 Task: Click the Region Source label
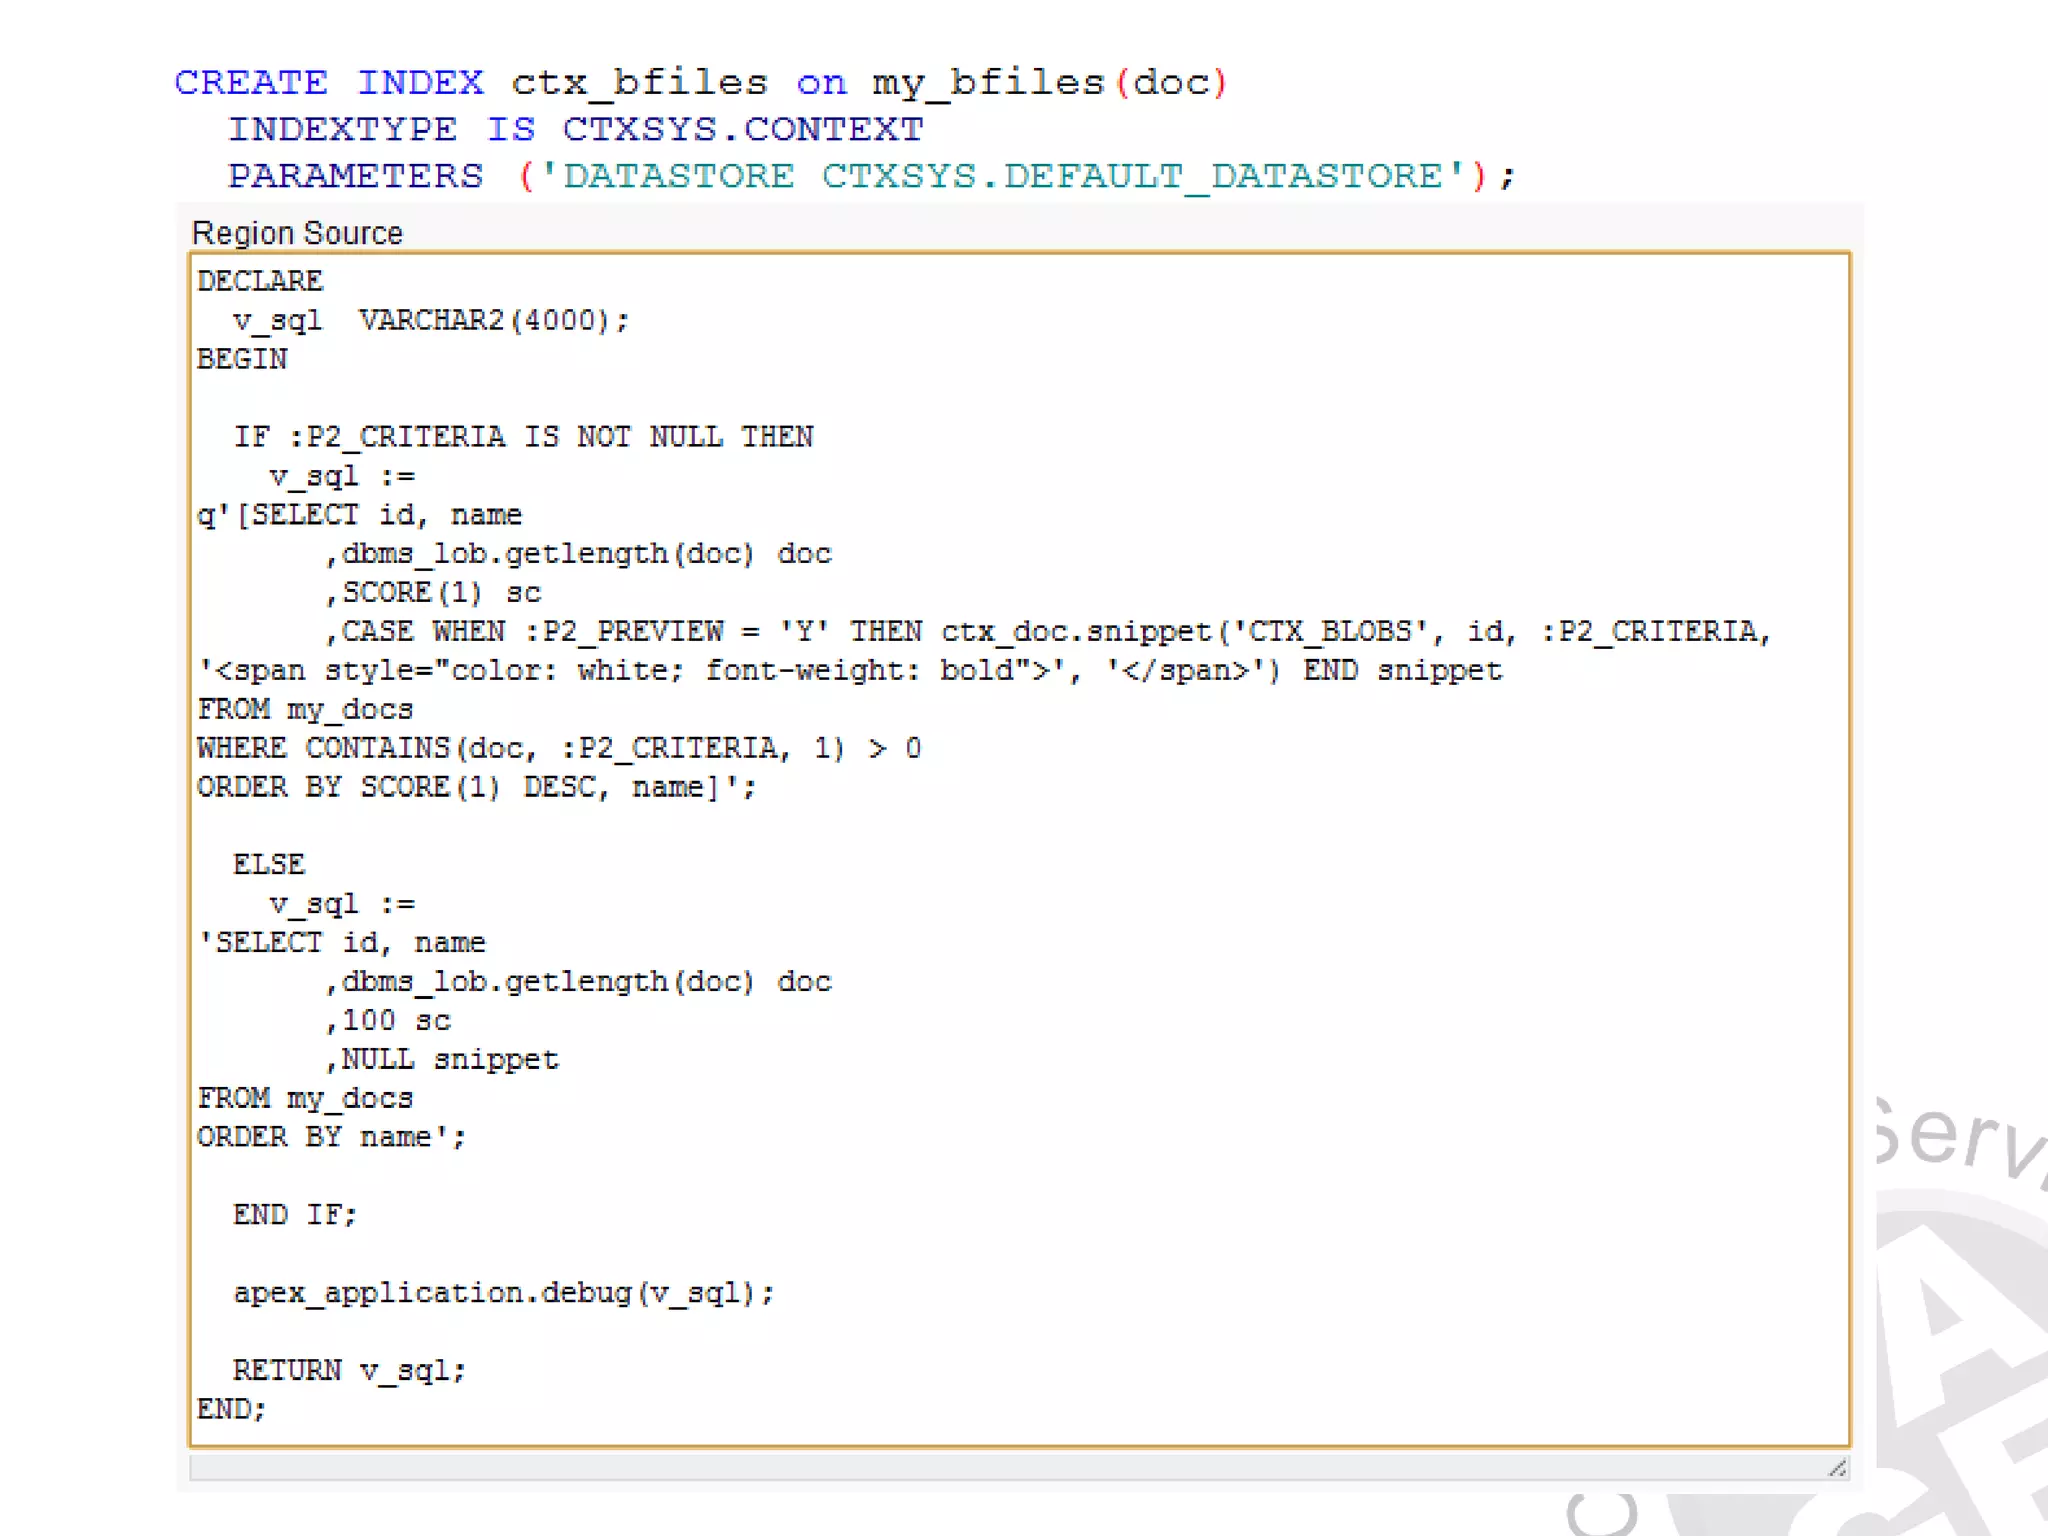[x=297, y=233]
